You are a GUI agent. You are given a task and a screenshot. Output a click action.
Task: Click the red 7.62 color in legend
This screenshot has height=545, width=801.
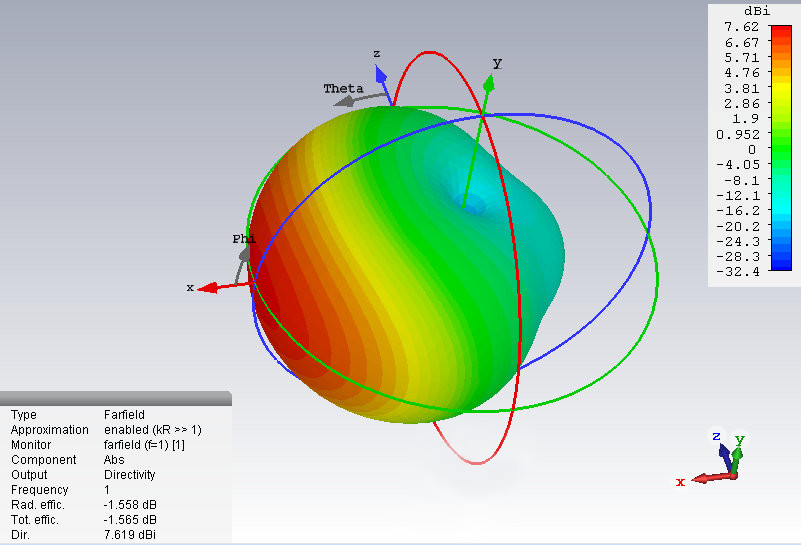coord(780,28)
